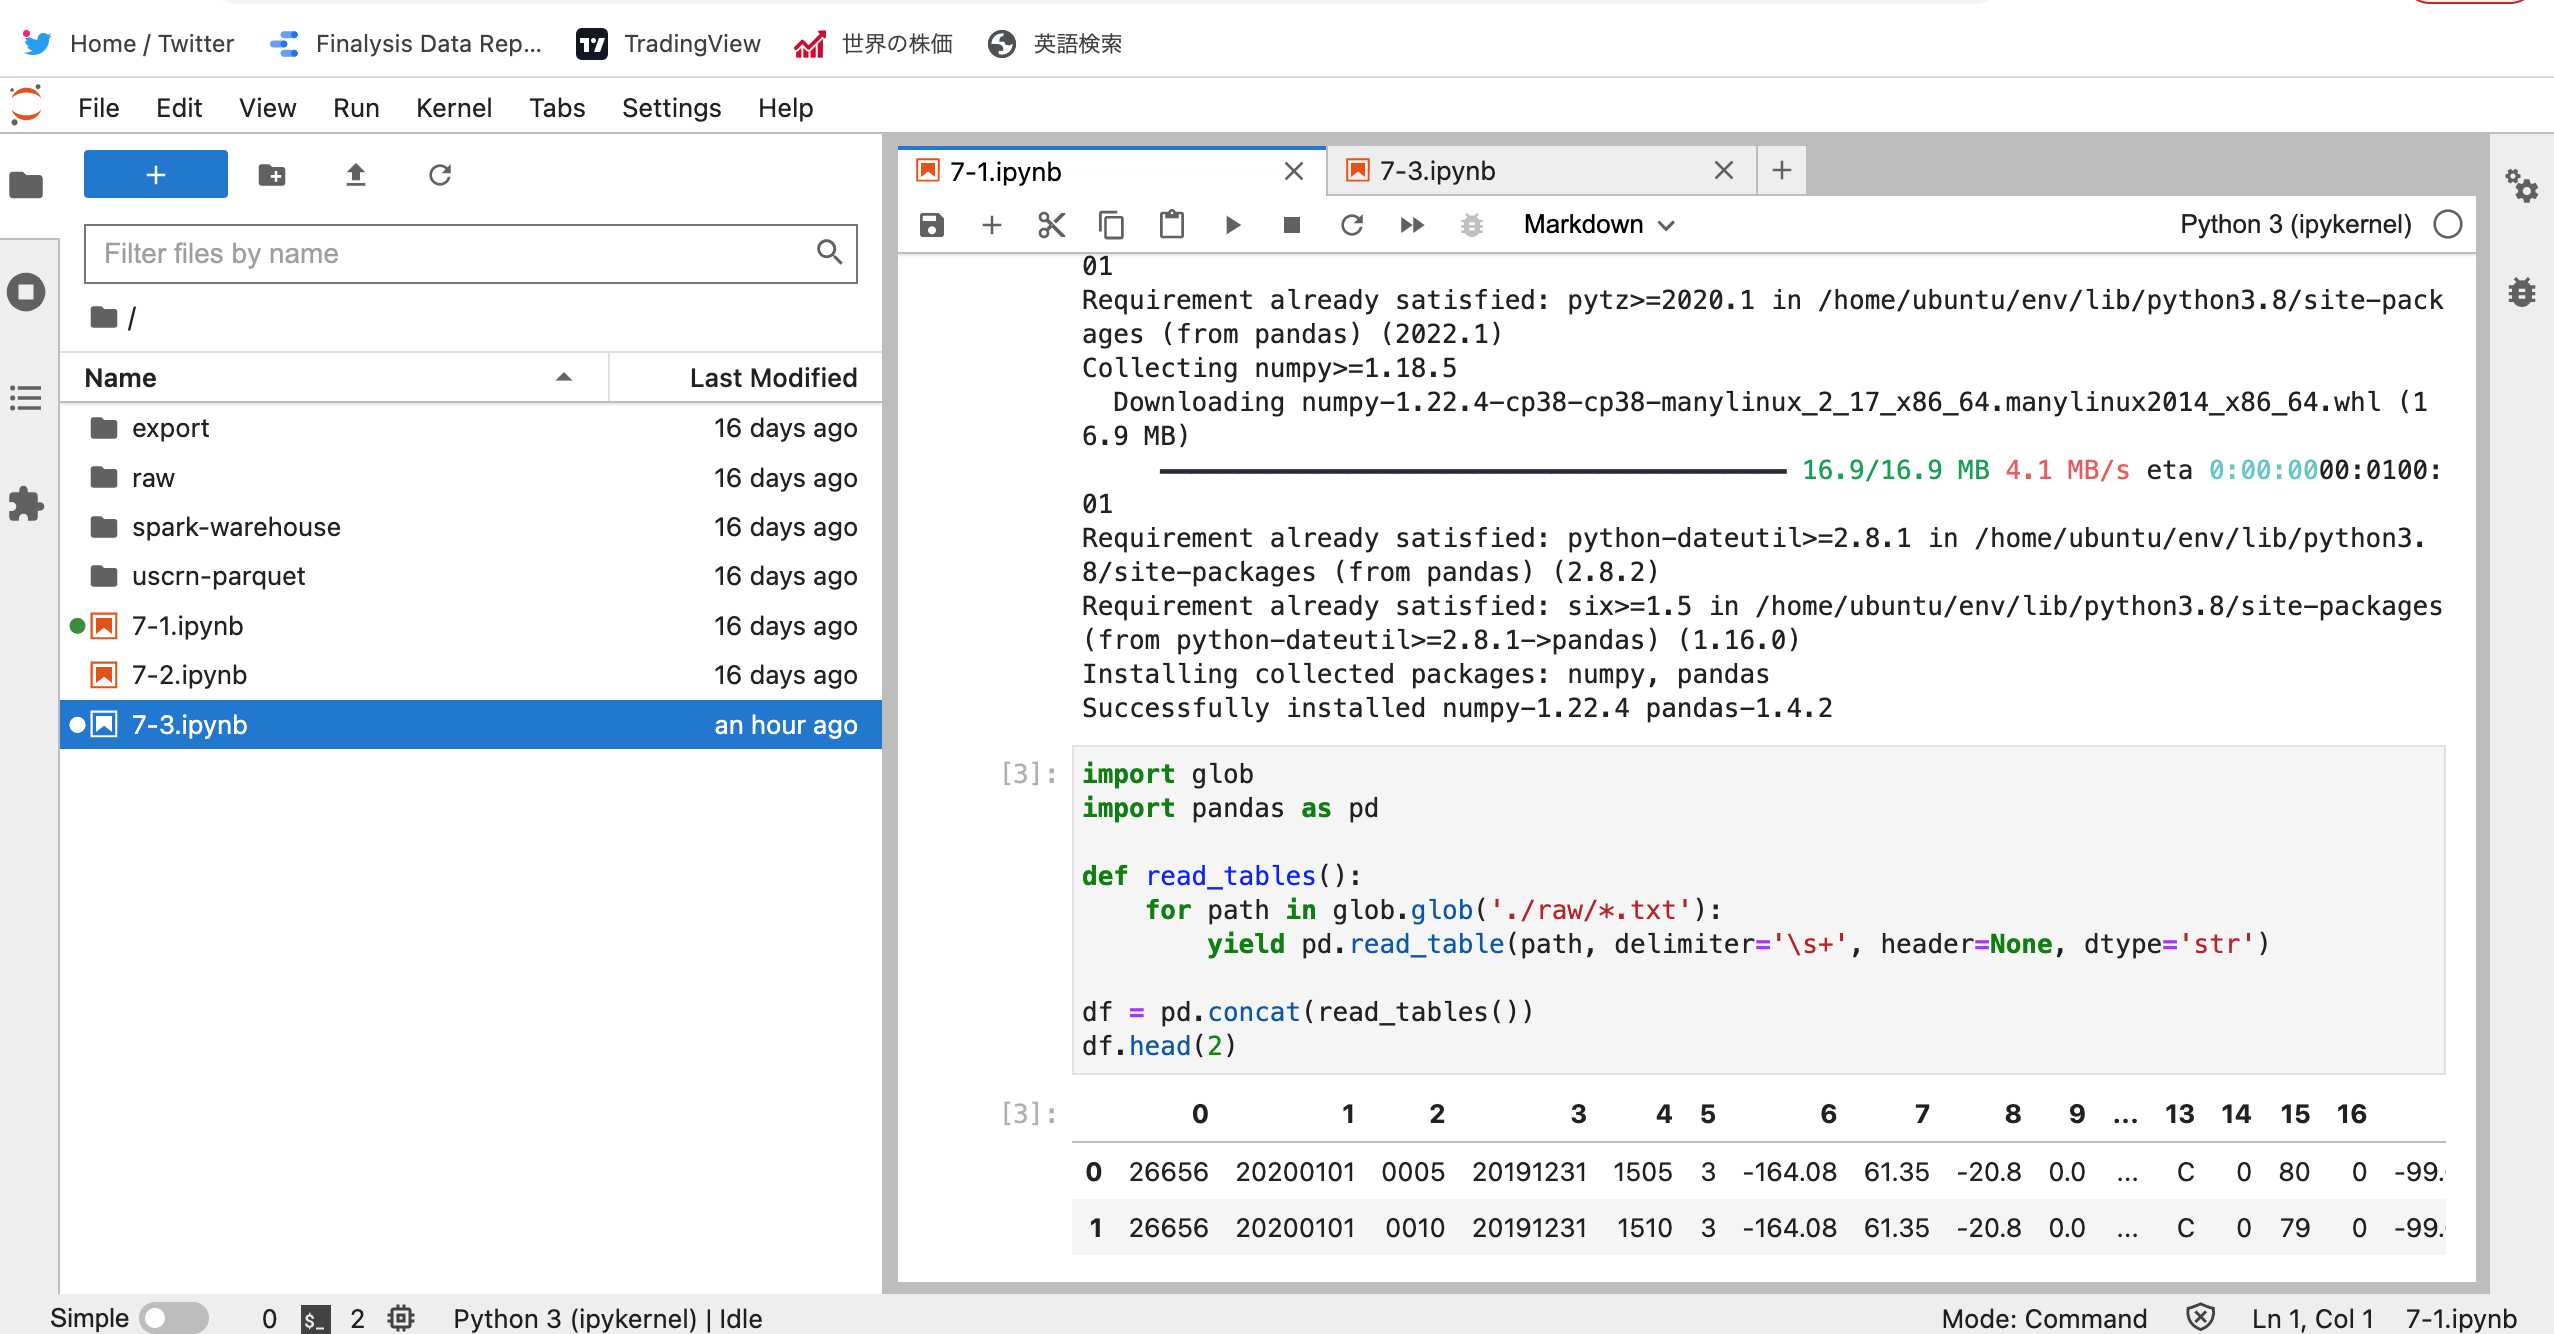The width and height of the screenshot is (2554, 1334).
Task: Click the terminal count icon in status bar
Action: coord(315,1319)
